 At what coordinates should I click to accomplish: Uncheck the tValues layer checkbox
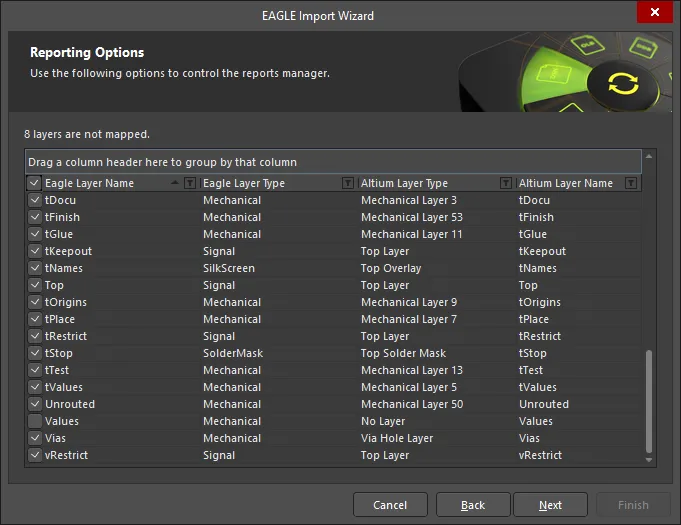pyautogui.click(x=35, y=387)
